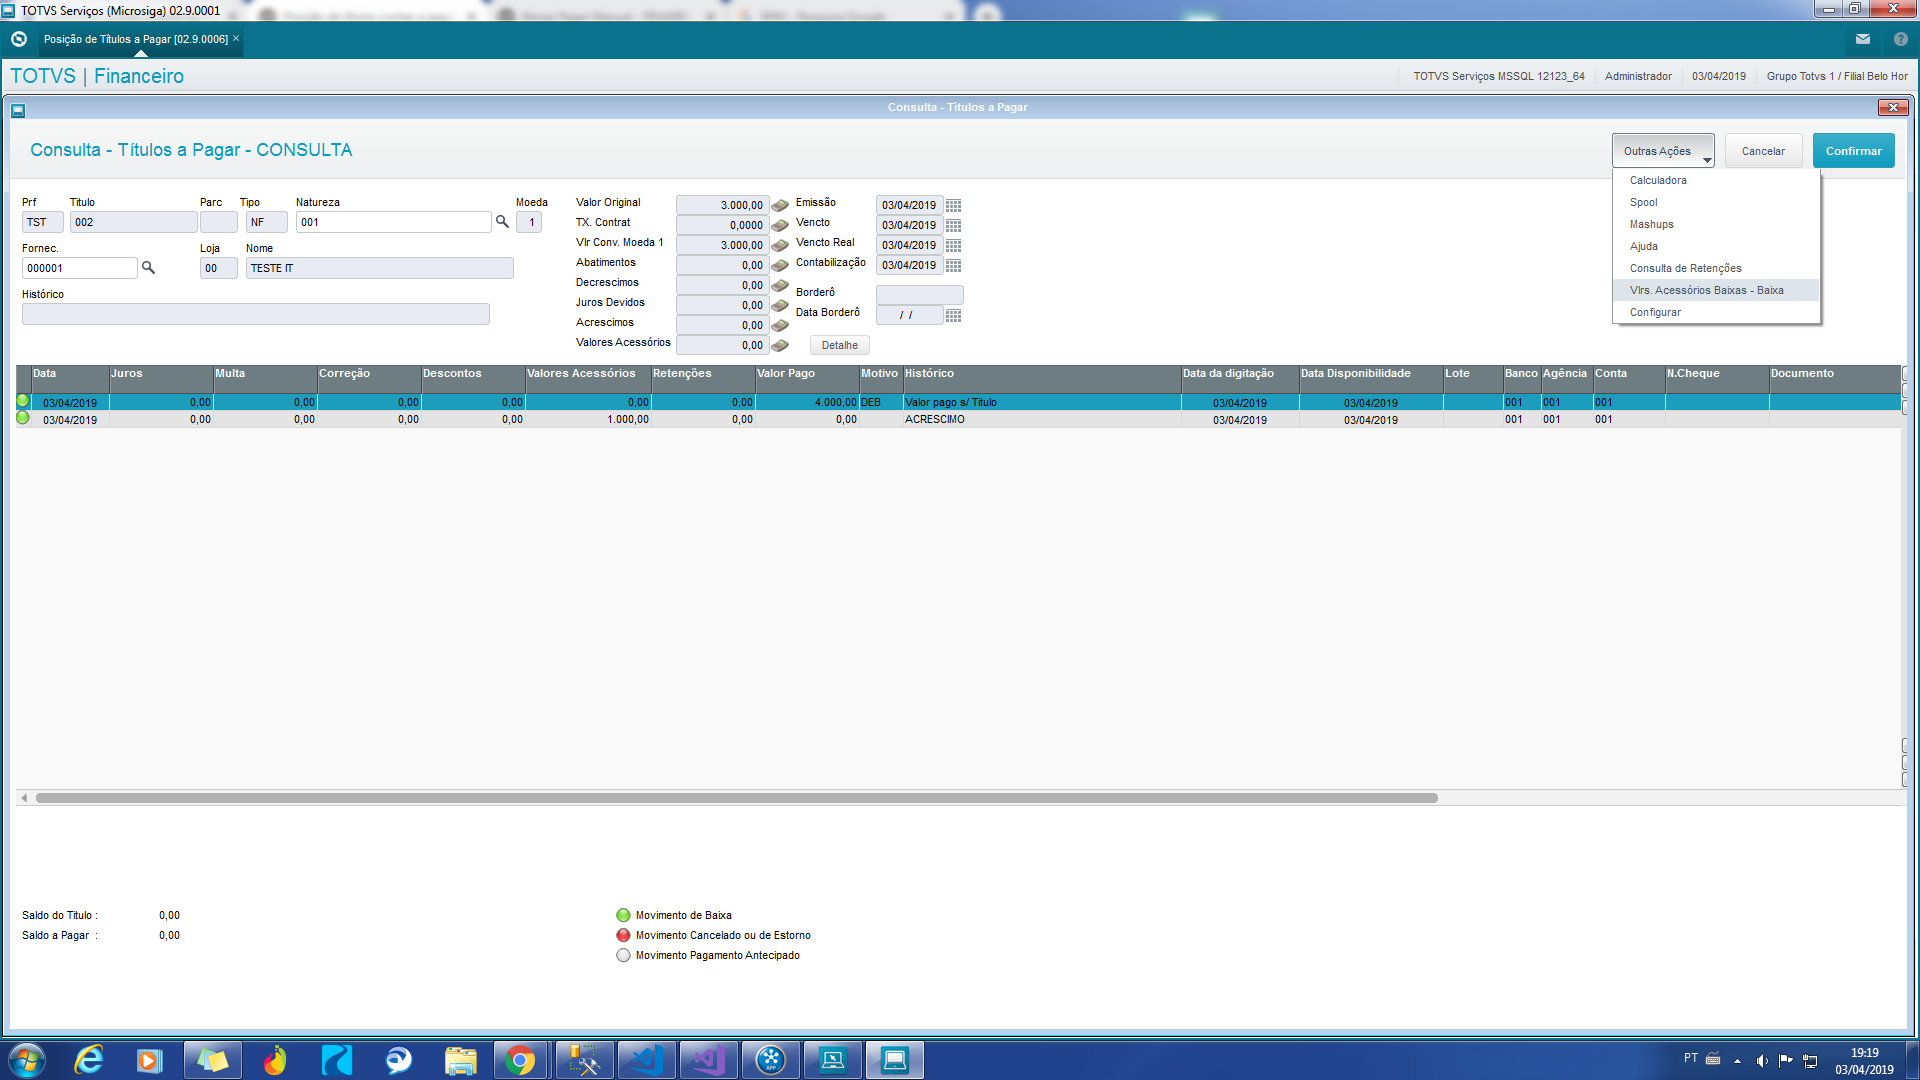The image size is (1920, 1080).
Task: Open the Calculadora menu option
Action: (1658, 180)
